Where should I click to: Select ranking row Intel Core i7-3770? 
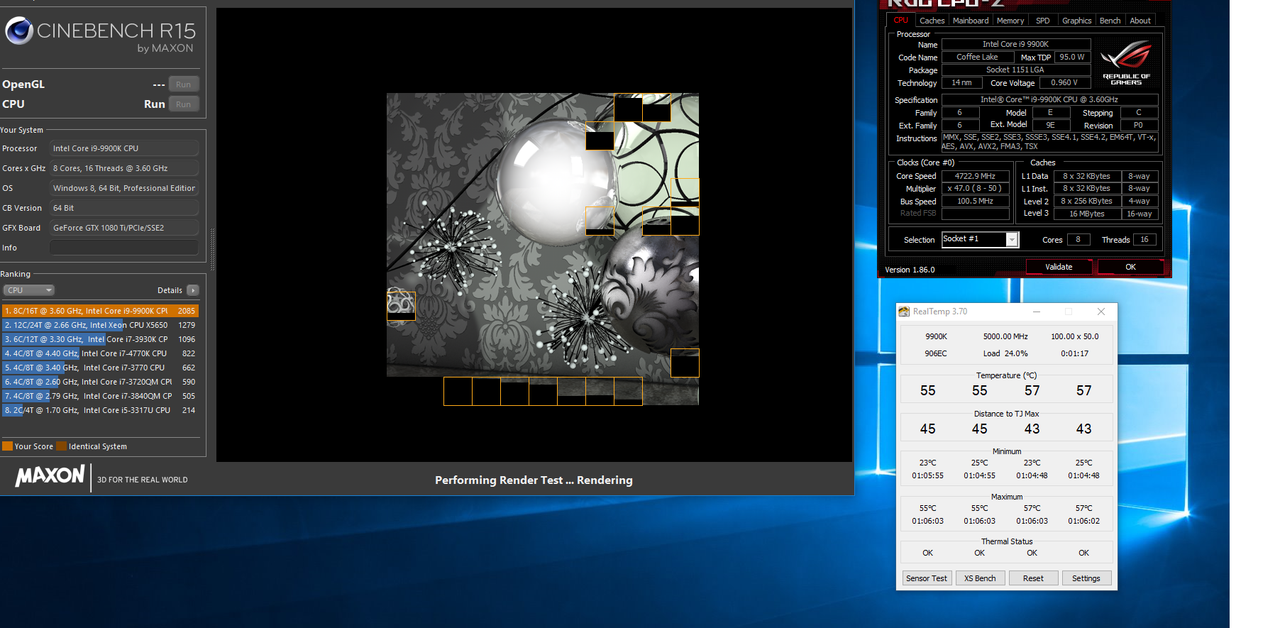coord(100,367)
